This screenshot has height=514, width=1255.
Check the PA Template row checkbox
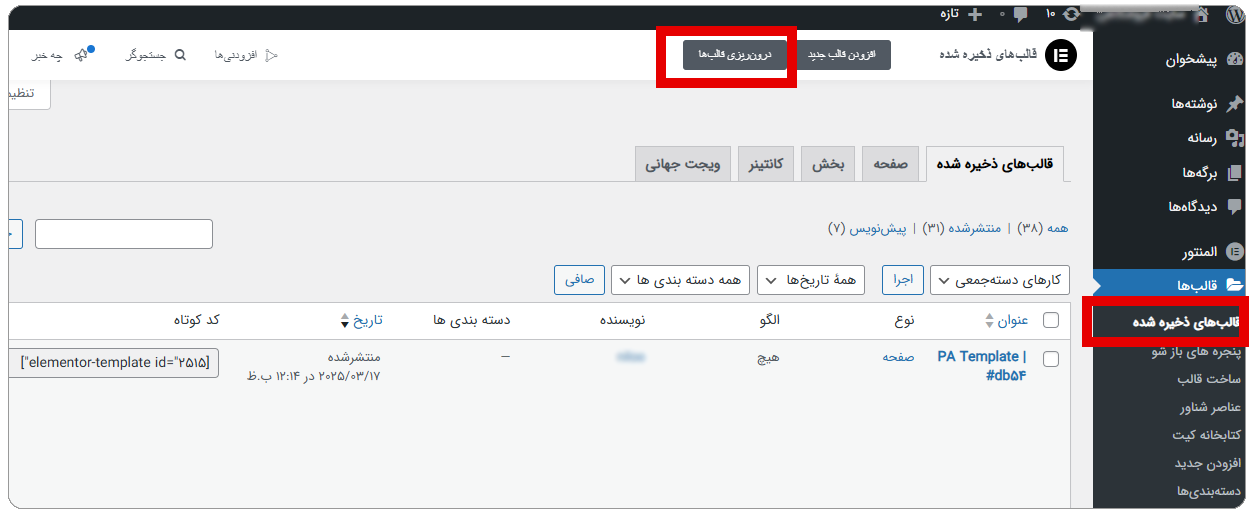1050,358
